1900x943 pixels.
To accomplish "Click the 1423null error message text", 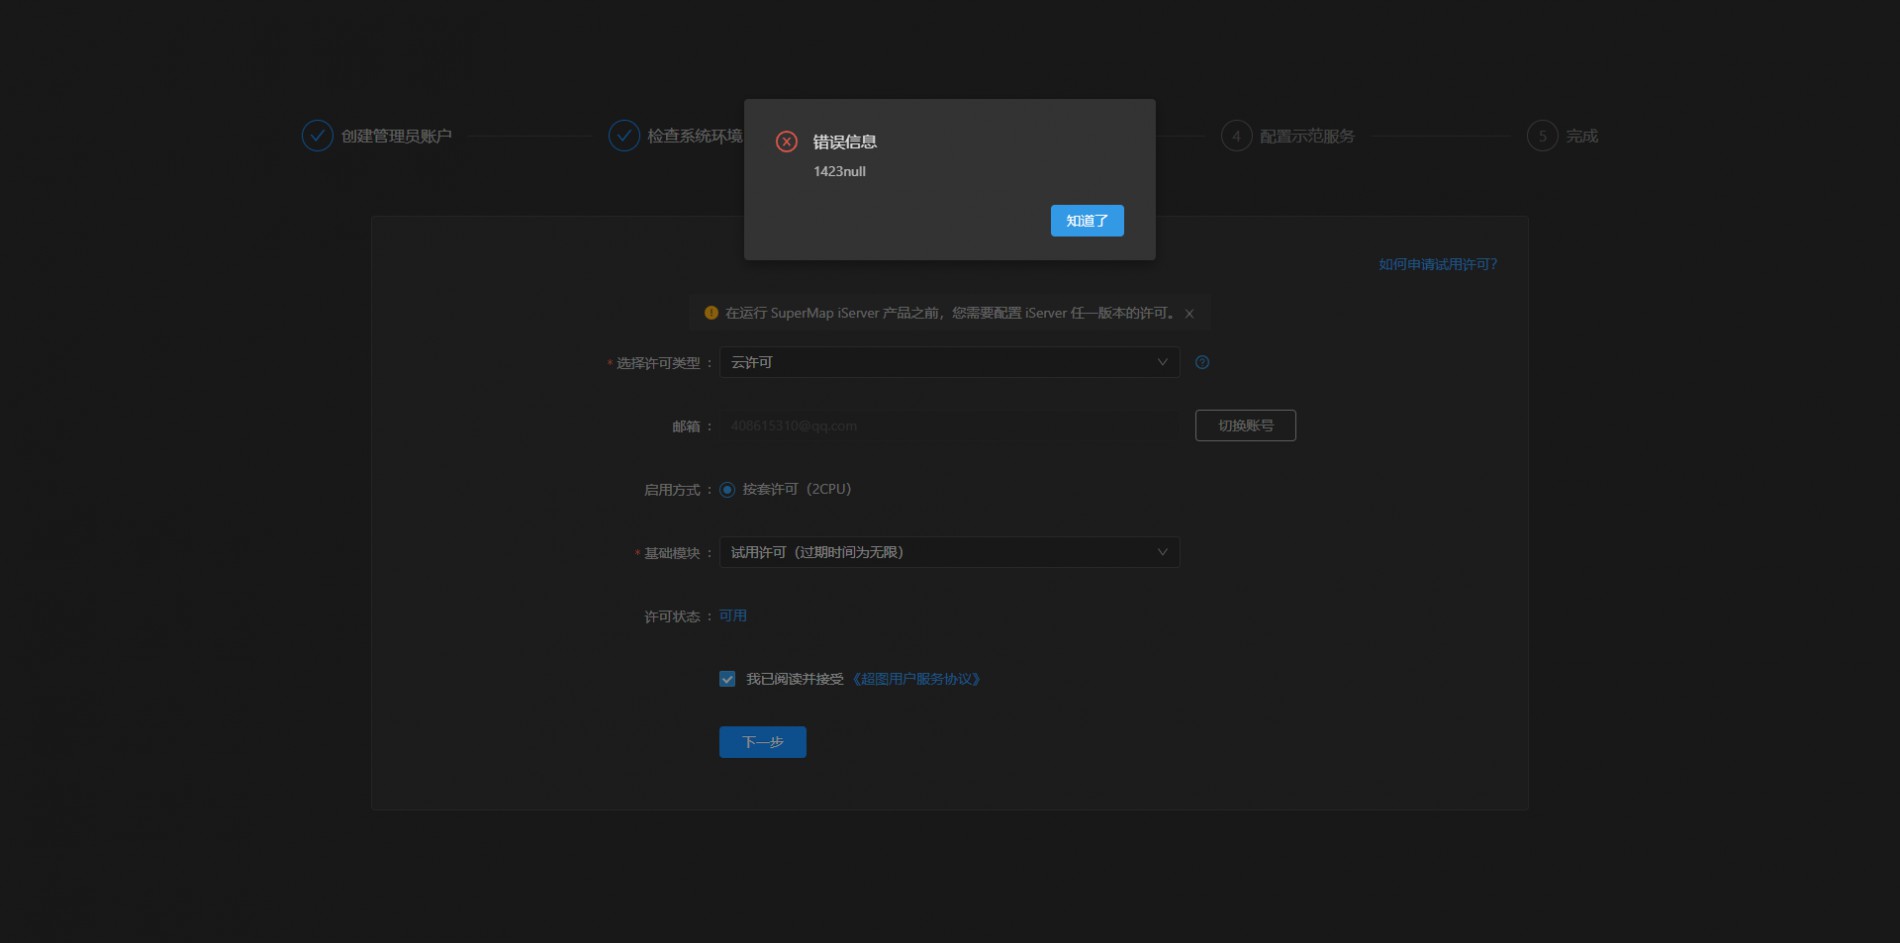I will click(x=839, y=171).
